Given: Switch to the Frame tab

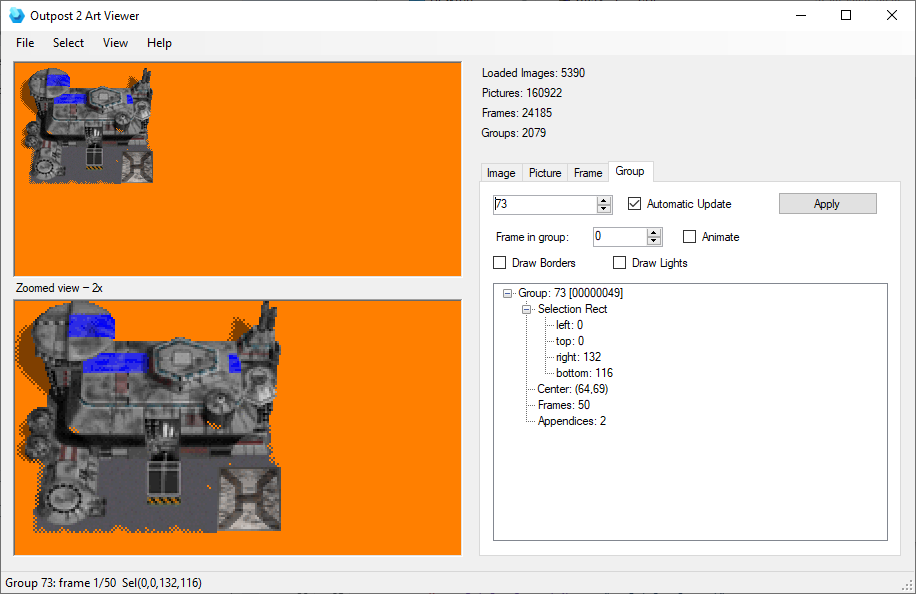Looking at the screenshot, I should (588, 173).
